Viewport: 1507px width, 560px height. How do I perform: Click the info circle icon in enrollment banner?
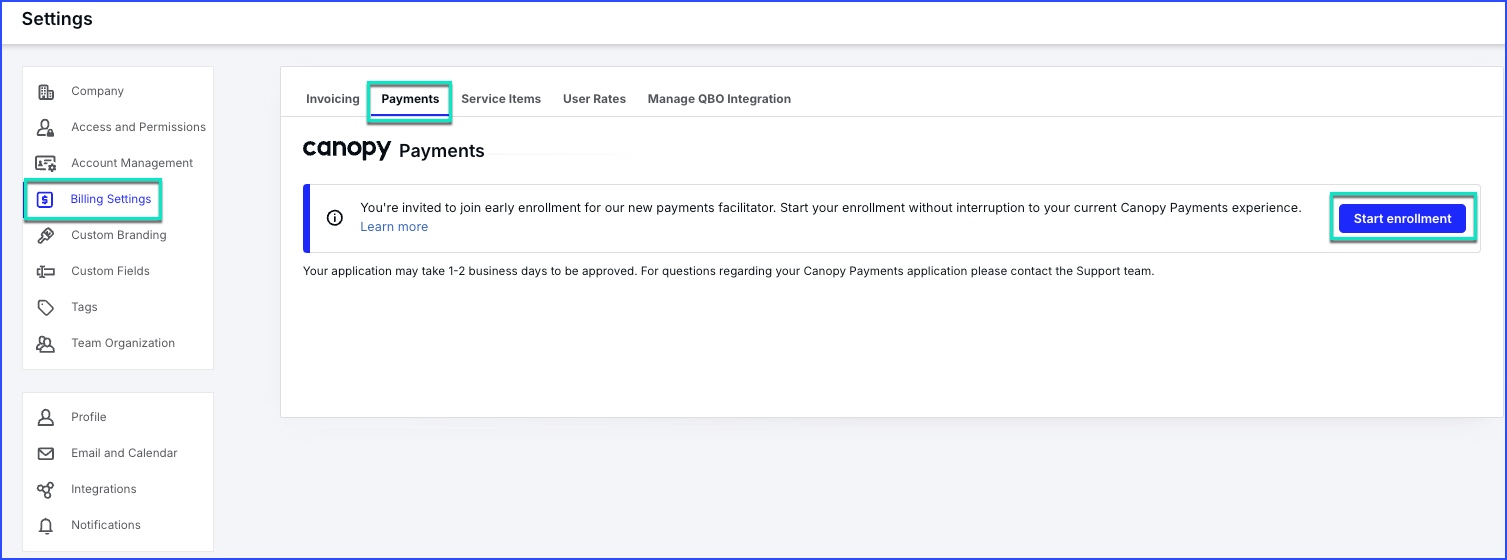click(335, 218)
